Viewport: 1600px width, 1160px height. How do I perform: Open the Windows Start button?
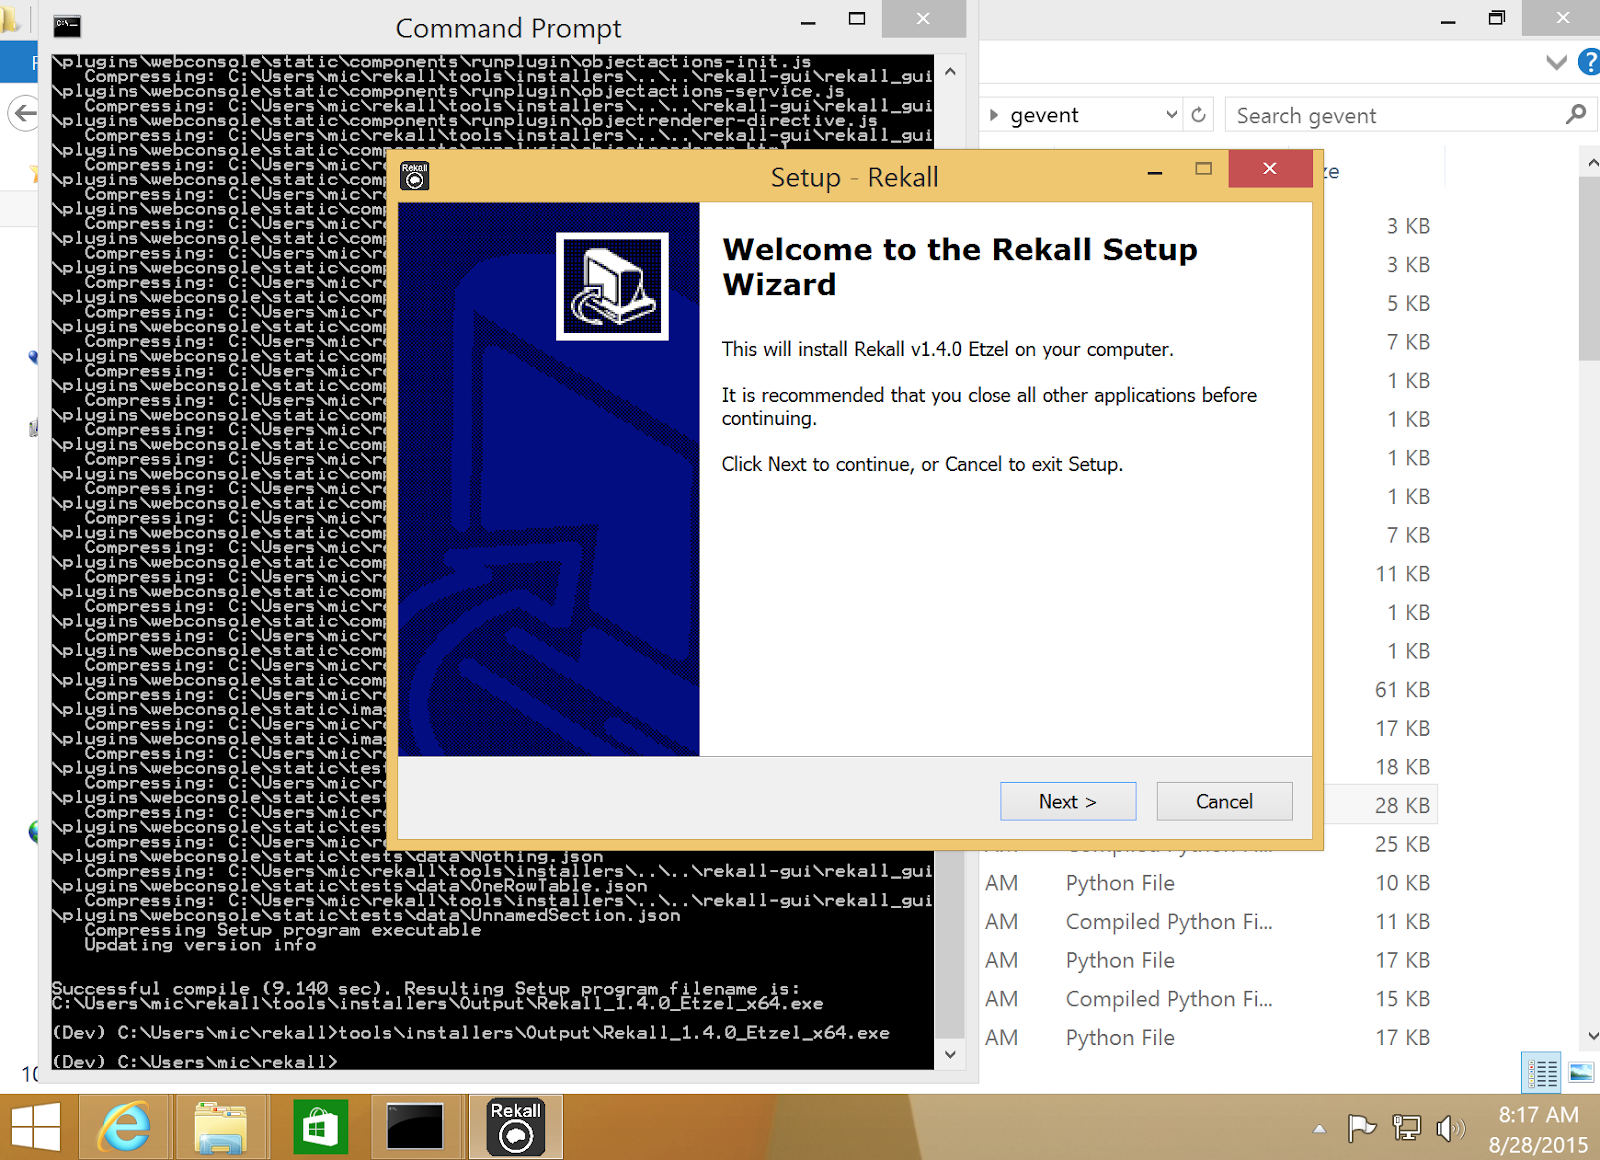coord(36,1128)
